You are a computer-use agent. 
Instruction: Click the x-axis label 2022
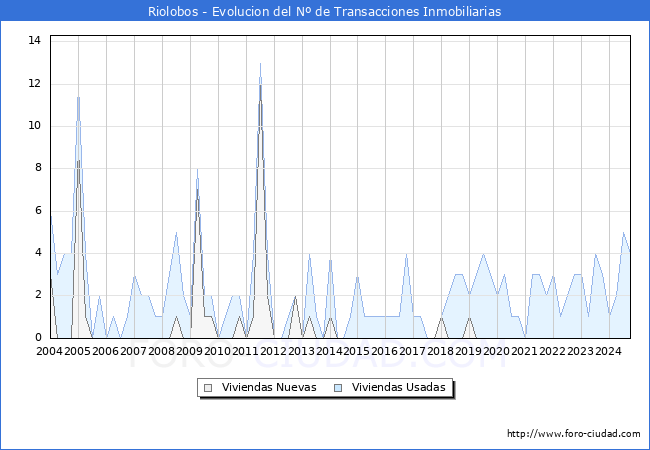point(553,351)
